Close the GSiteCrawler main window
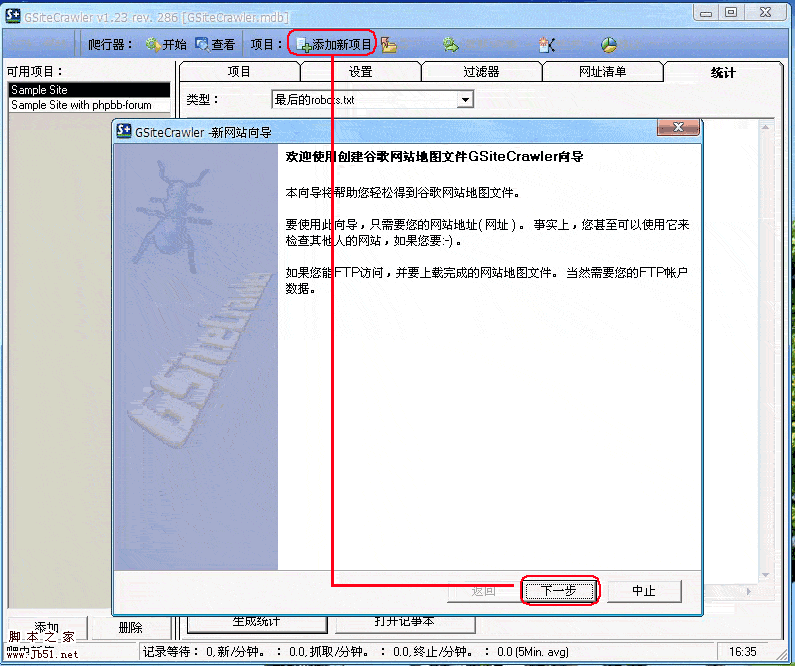This screenshot has height=666, width=795. 766,12
